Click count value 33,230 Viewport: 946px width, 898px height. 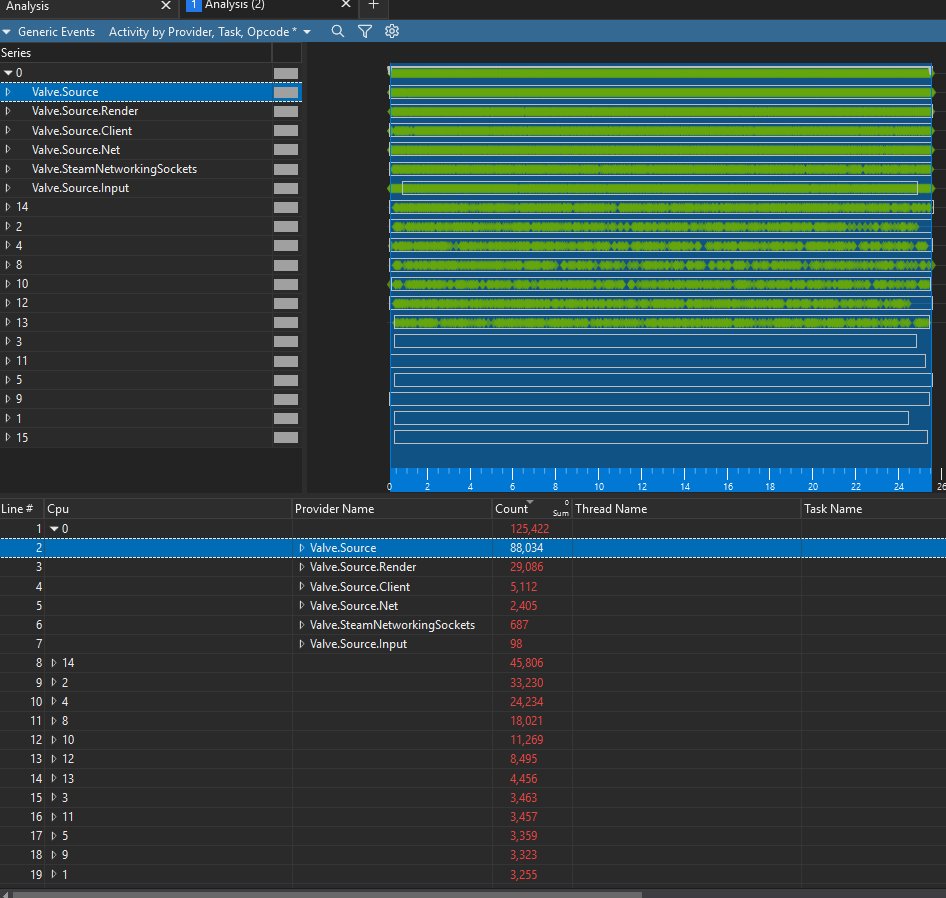click(x=527, y=682)
